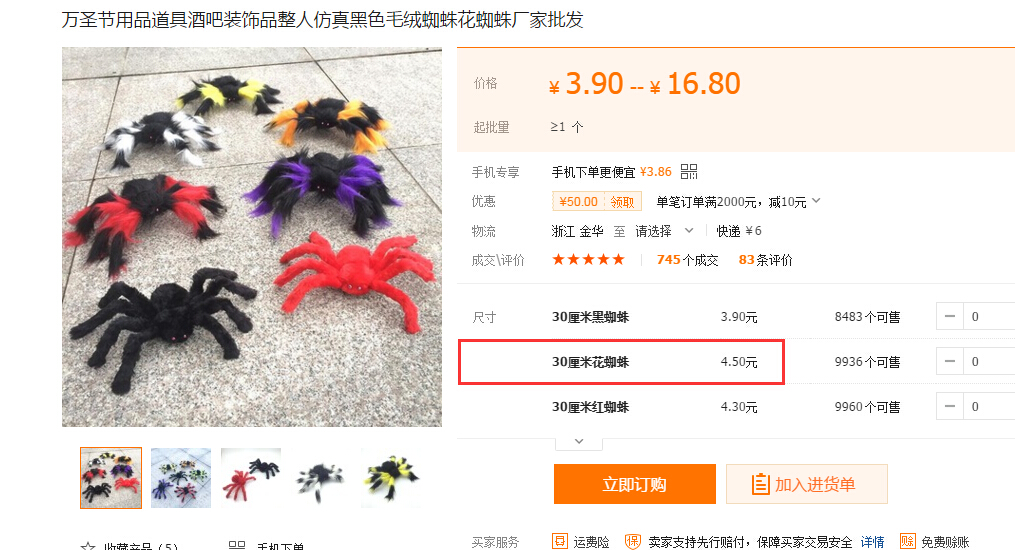Open the 请选择 destination dropdown
The height and width of the screenshot is (550, 1015).
point(664,231)
